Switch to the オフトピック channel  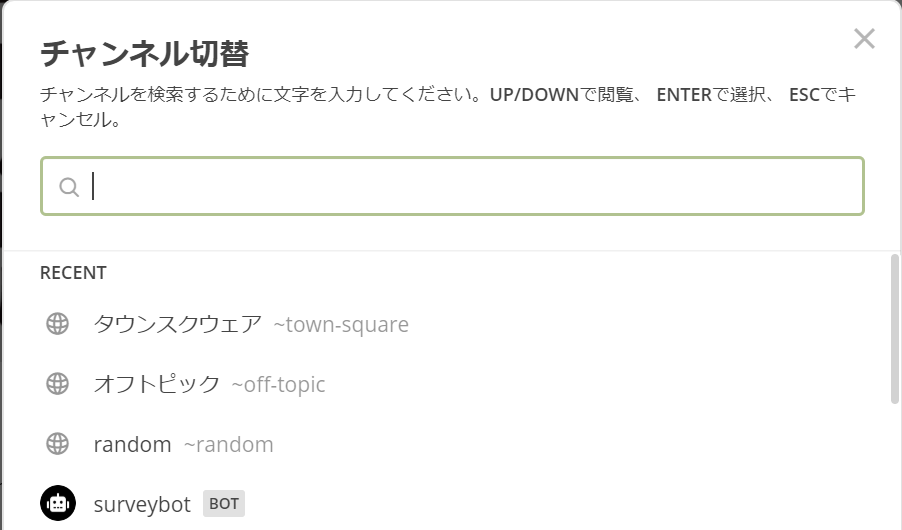click(156, 384)
